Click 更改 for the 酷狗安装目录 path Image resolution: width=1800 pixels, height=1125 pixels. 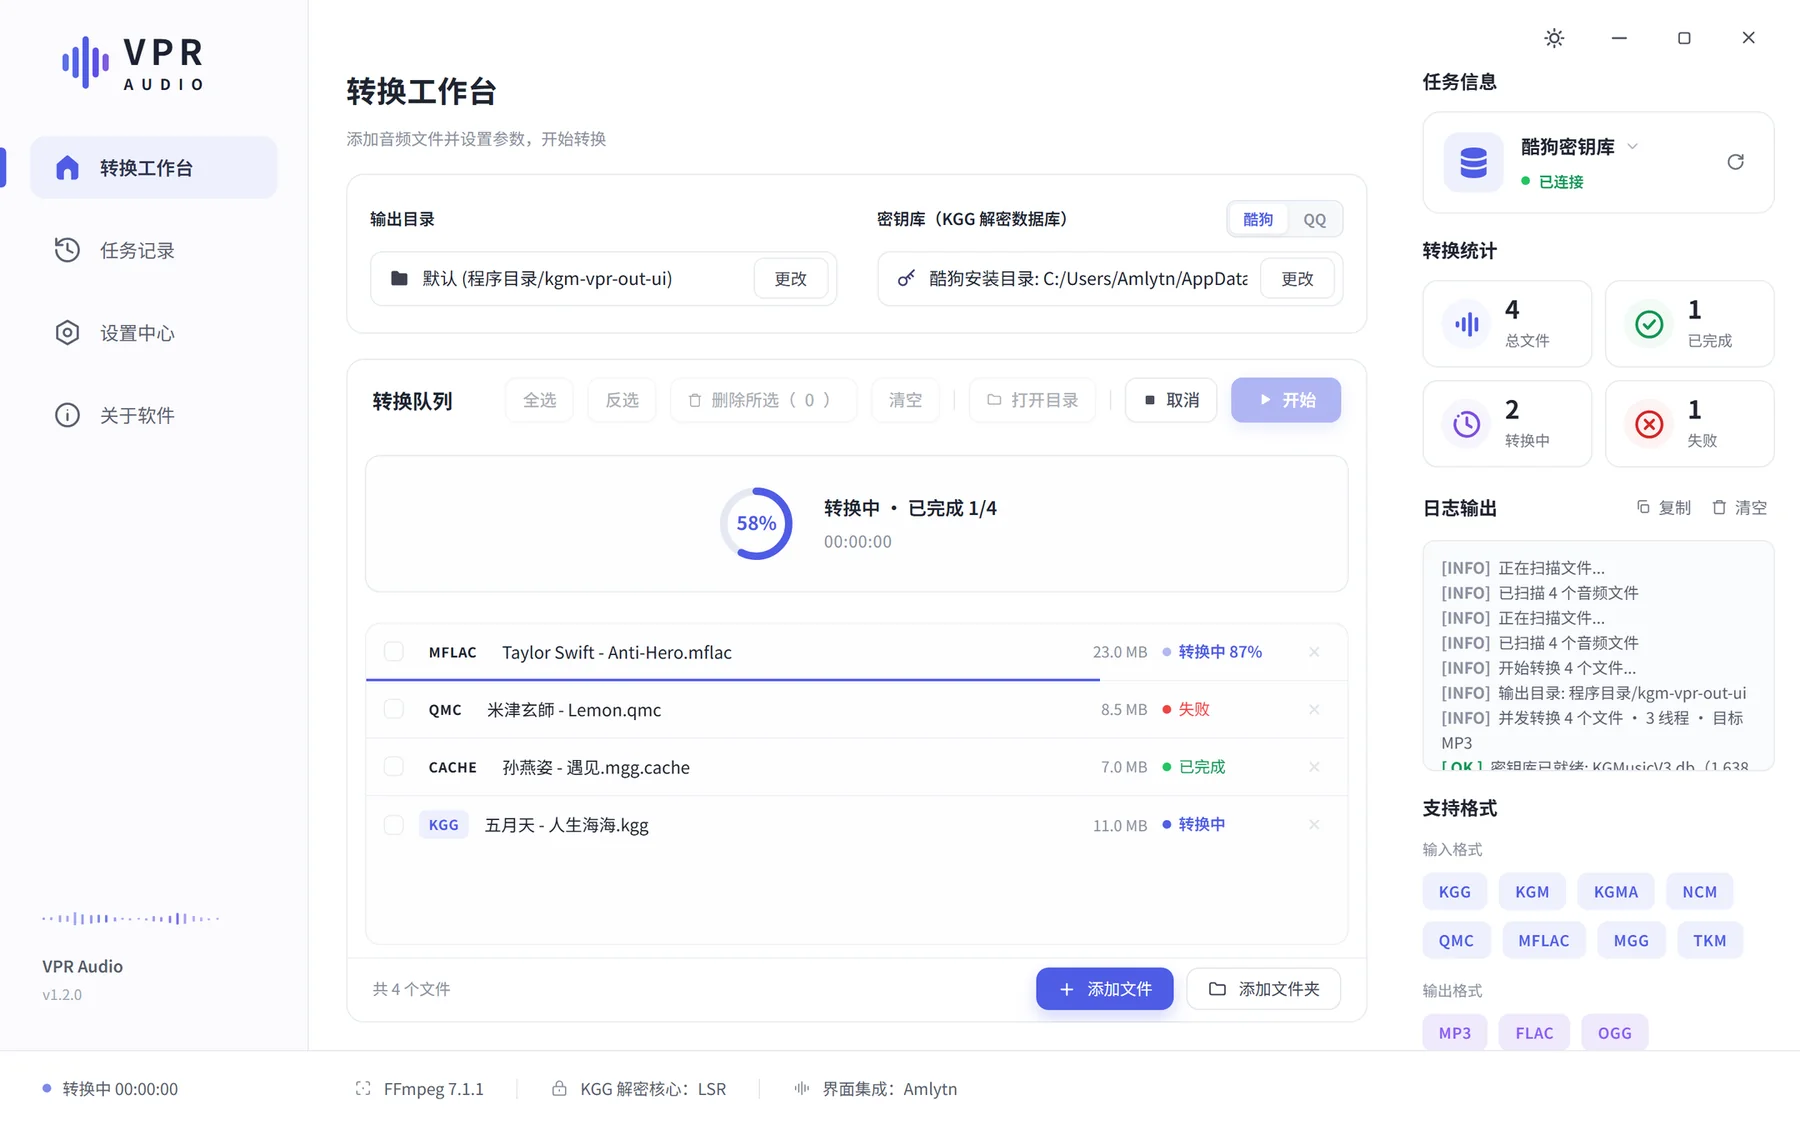point(1297,278)
